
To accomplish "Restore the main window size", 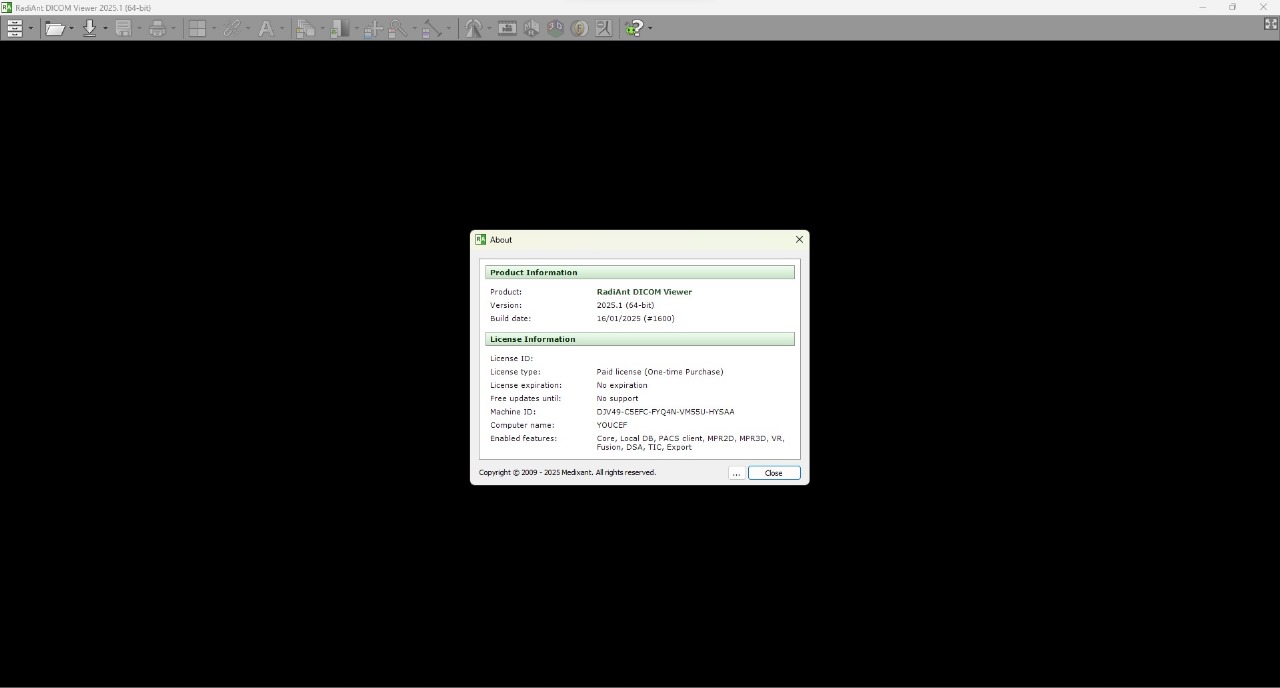I will pos(1232,7).
